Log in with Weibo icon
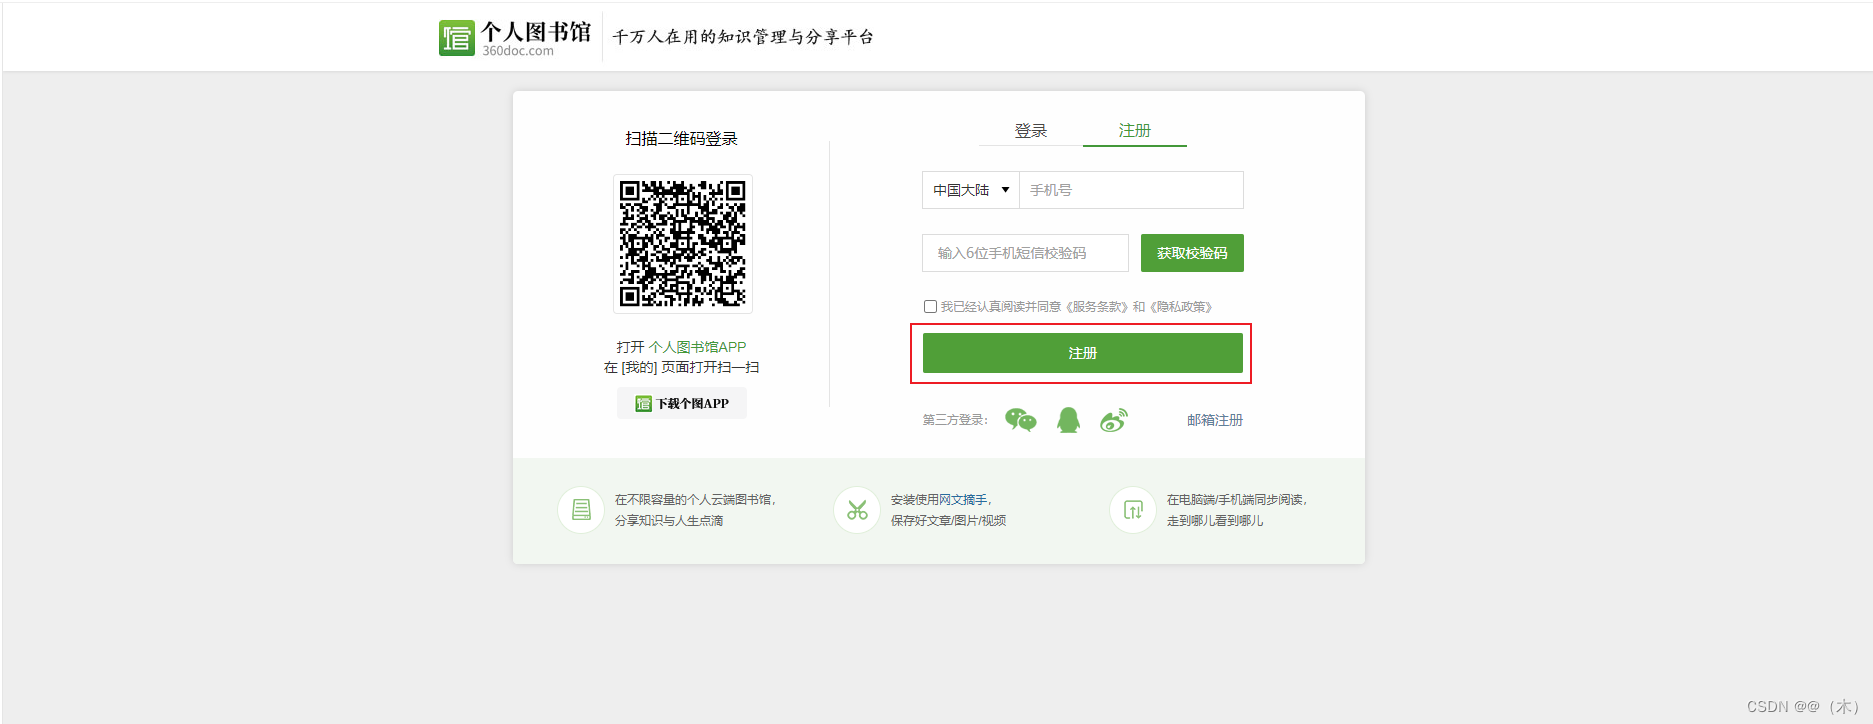The image size is (1873, 724). pos(1114,420)
